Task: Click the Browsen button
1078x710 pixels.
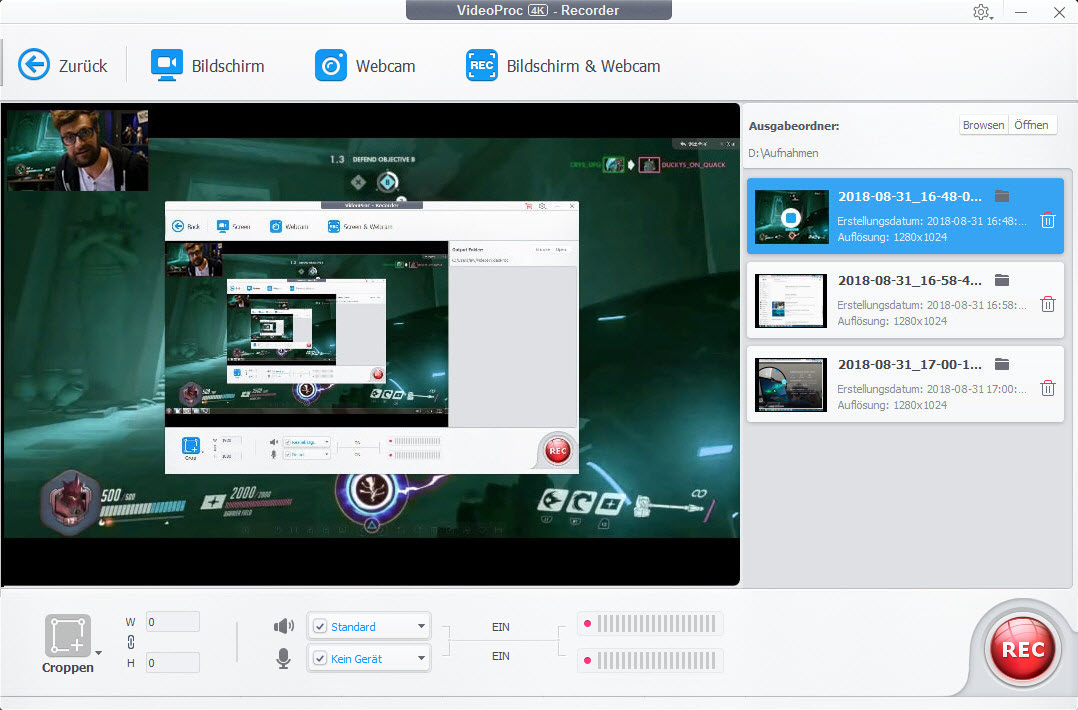Action: point(983,125)
